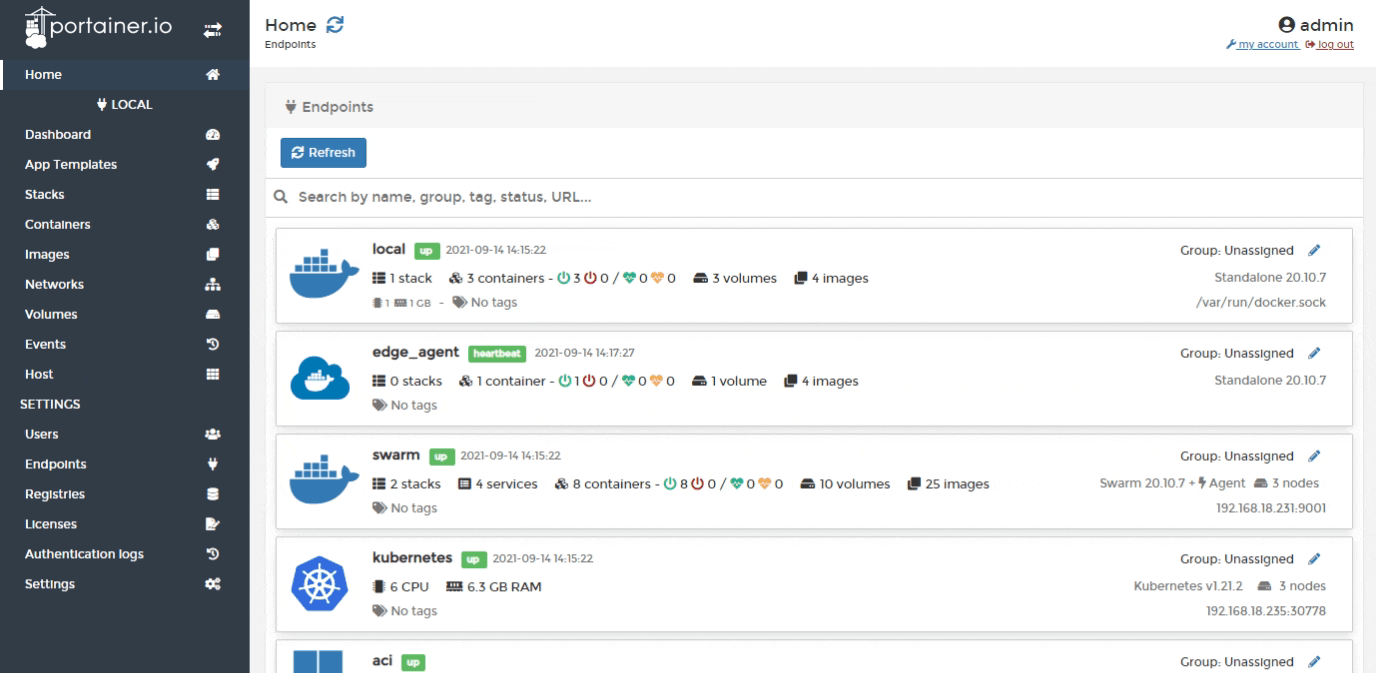
Task: Click the Stacks list icon
Action: [212, 194]
